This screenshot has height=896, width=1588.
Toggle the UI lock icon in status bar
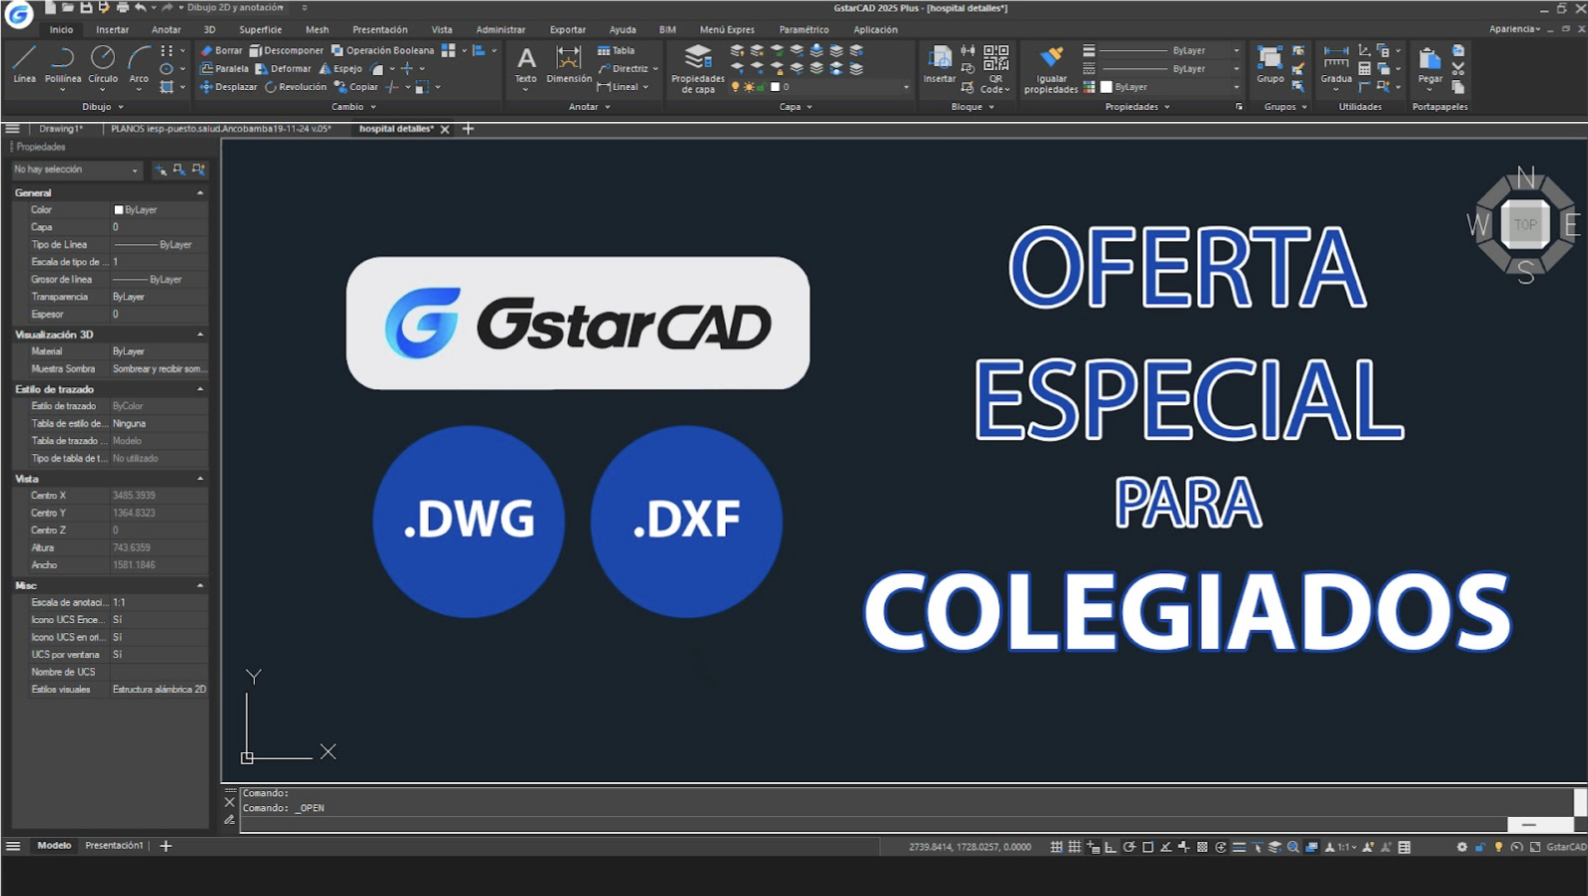tap(1480, 847)
